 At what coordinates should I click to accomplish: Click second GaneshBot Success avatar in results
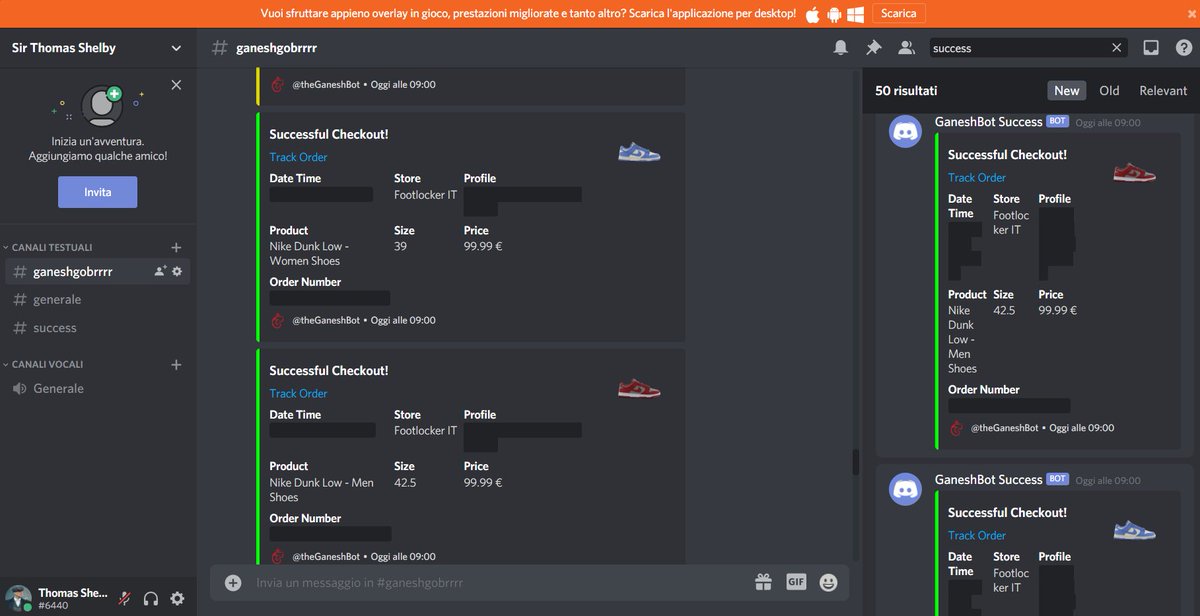[x=906, y=490]
